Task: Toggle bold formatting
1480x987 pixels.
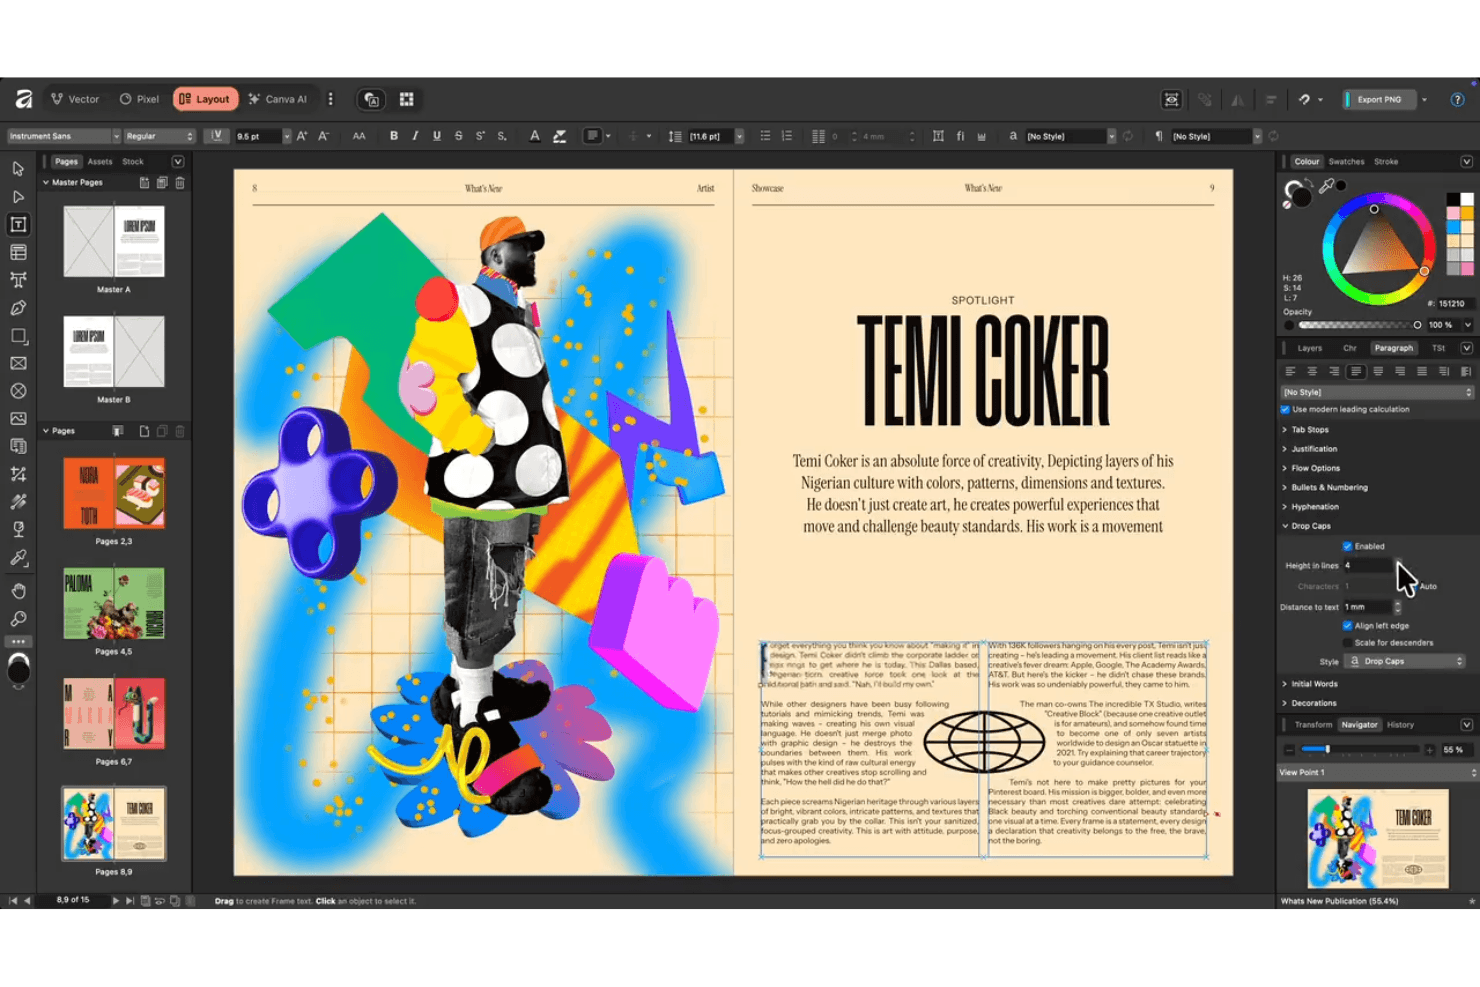Action: [394, 136]
